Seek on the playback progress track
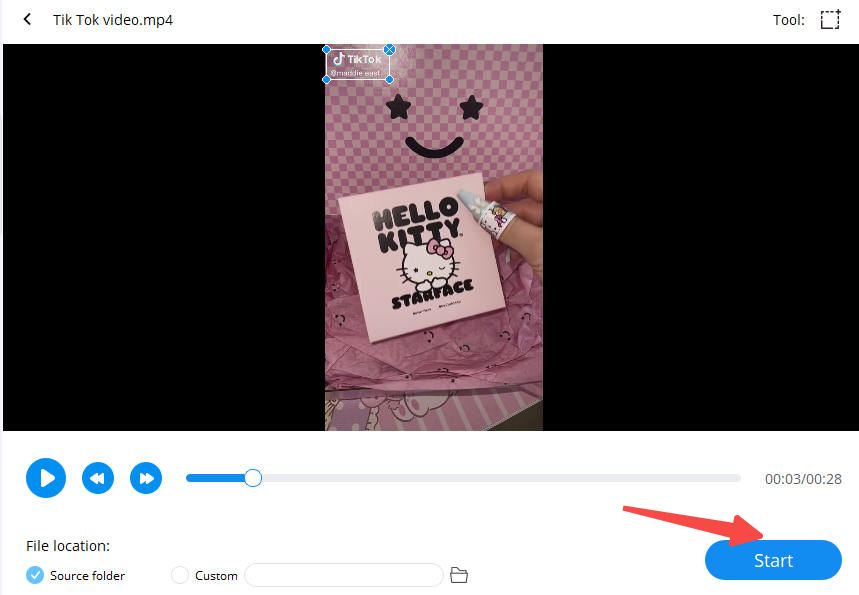Screen dimensions: 859x595 [463, 478]
